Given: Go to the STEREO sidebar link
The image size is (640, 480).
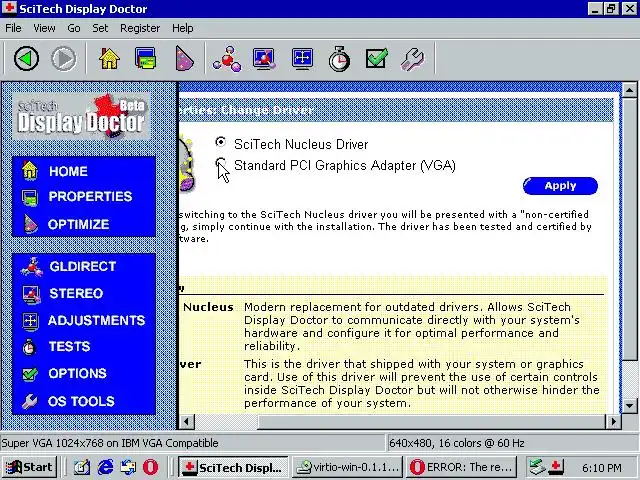Looking at the screenshot, I should pos(76,293).
